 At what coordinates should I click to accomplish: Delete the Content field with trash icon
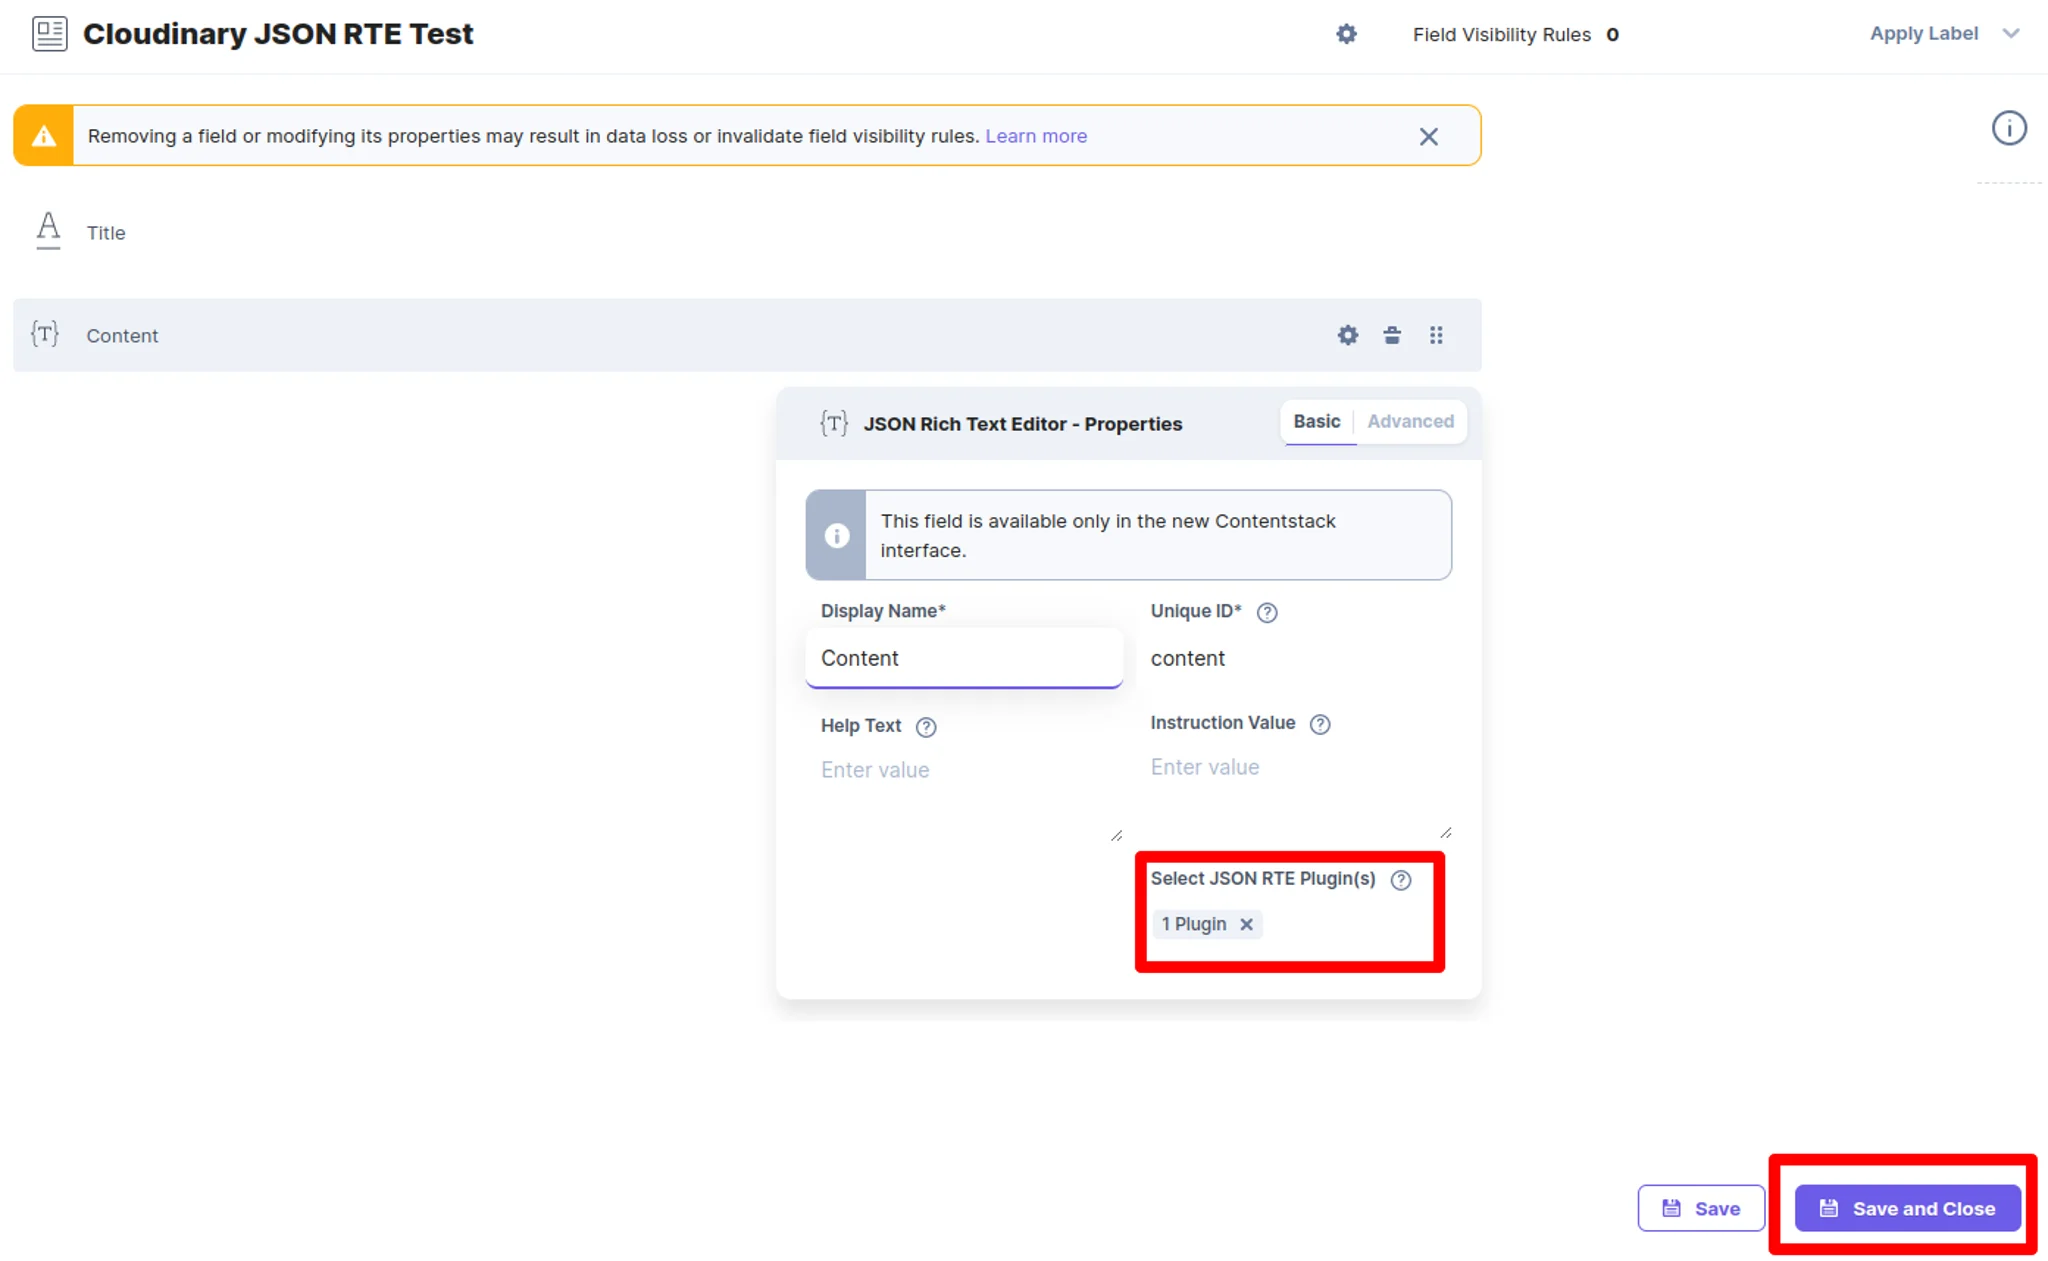[1391, 335]
